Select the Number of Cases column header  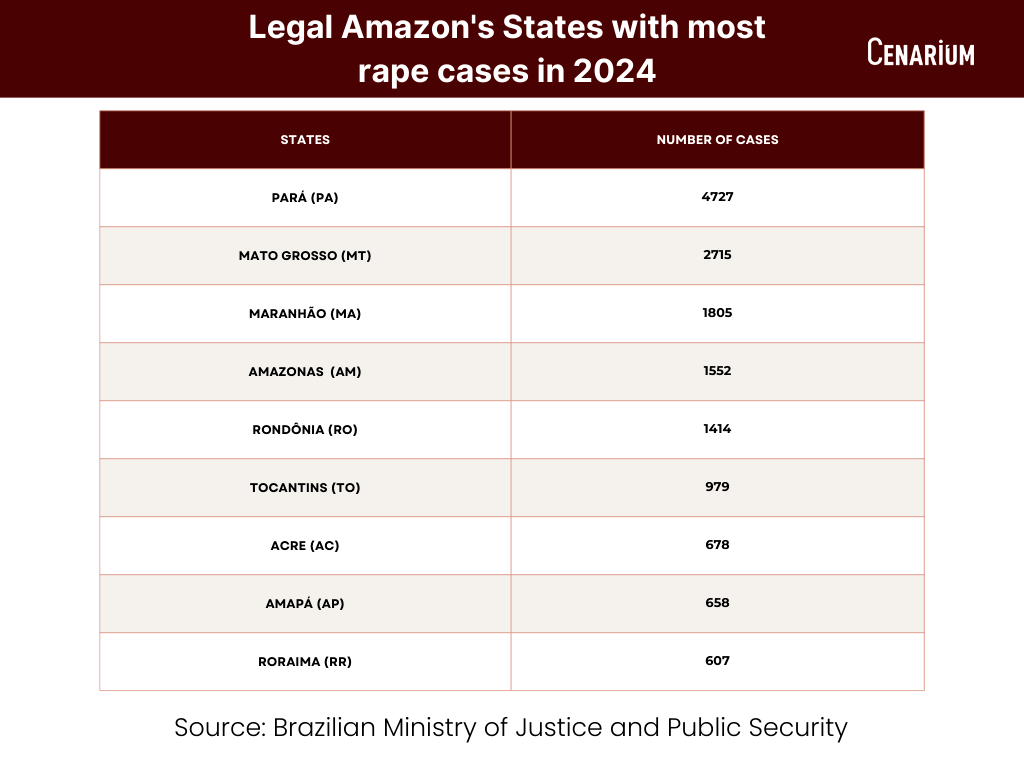717,140
